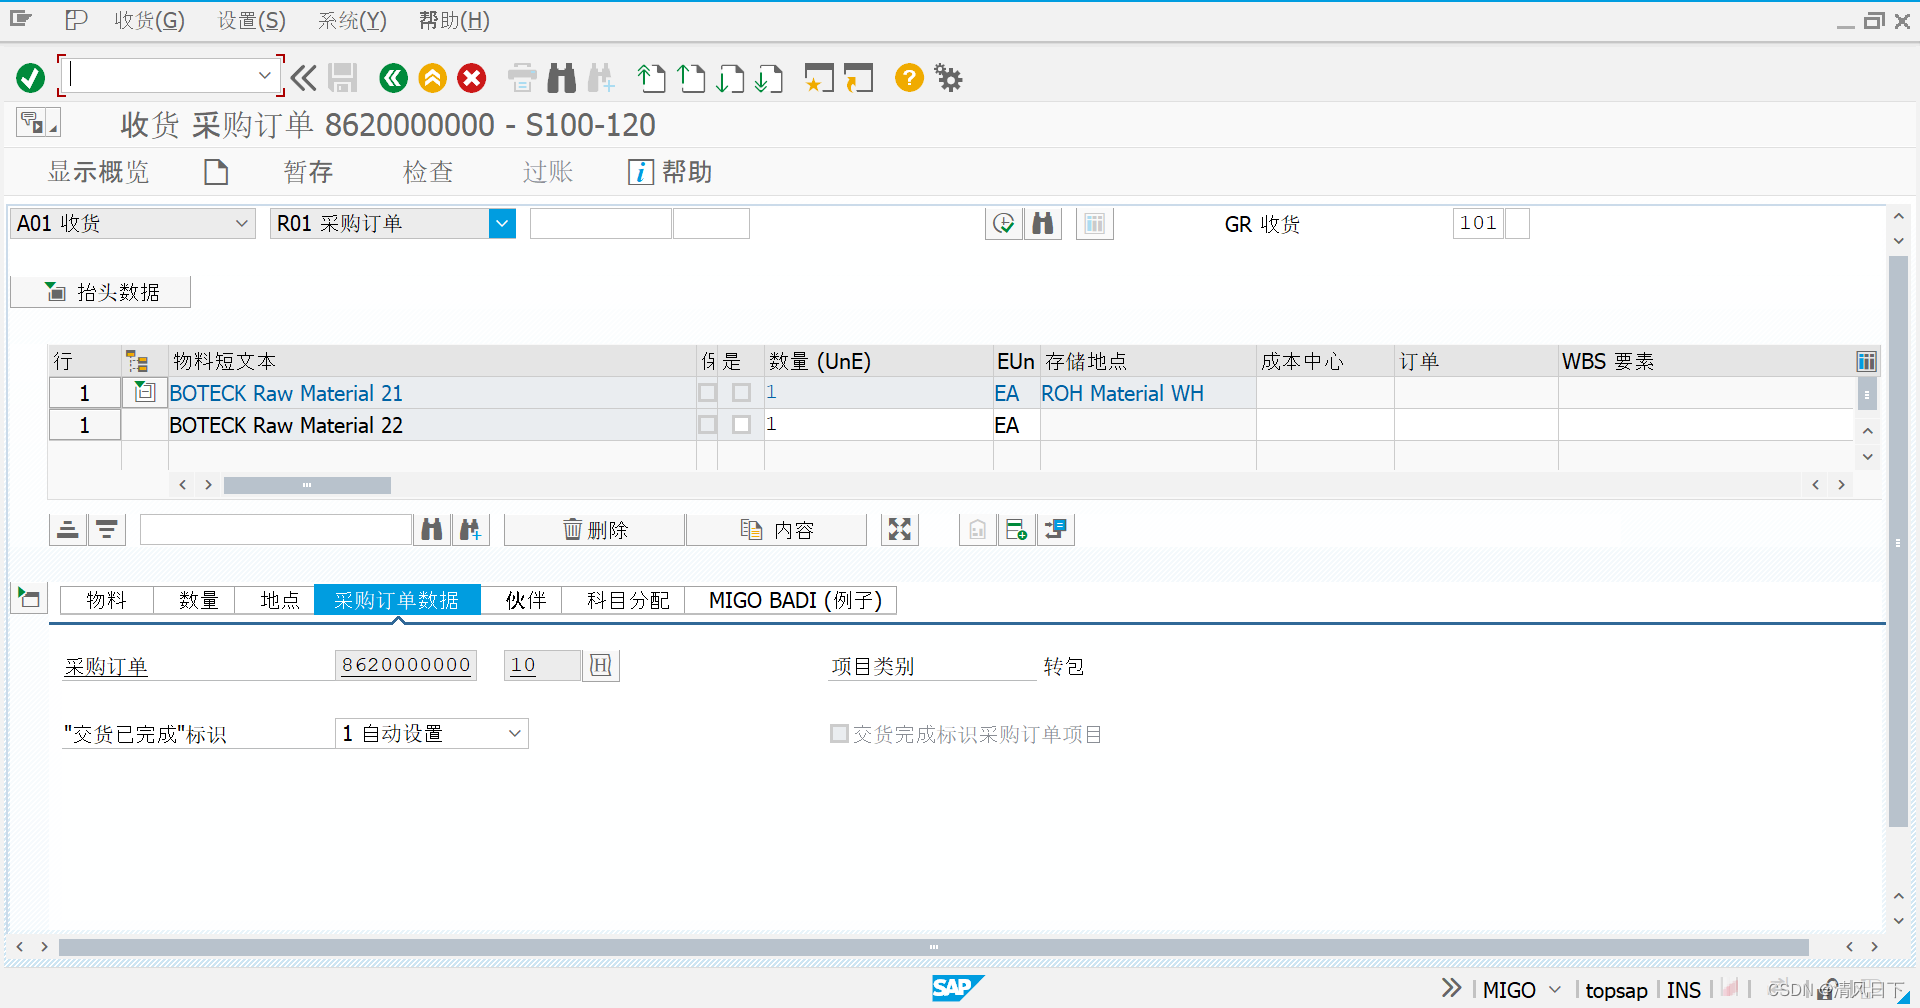This screenshot has height=1008, width=1920.
Task: Click the Customize Local Layout gear icon
Action: 948,78
